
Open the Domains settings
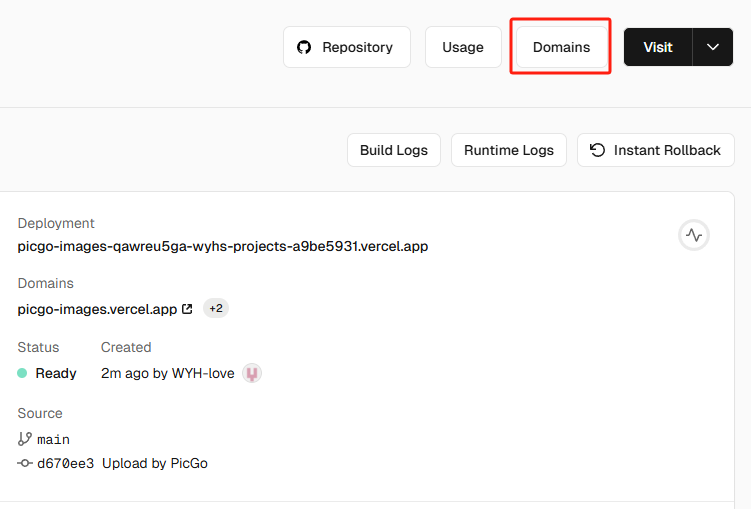point(561,47)
